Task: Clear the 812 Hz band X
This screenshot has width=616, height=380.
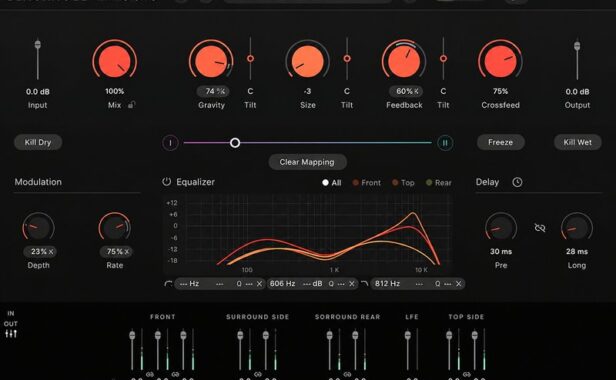Action: [x=458, y=284]
